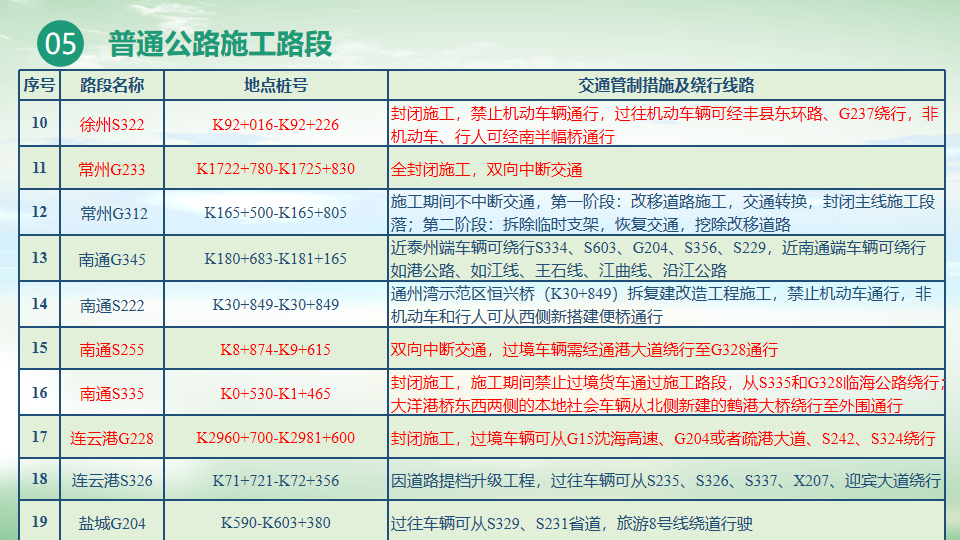Select stake number K8+874-K9+615

pos(276,350)
